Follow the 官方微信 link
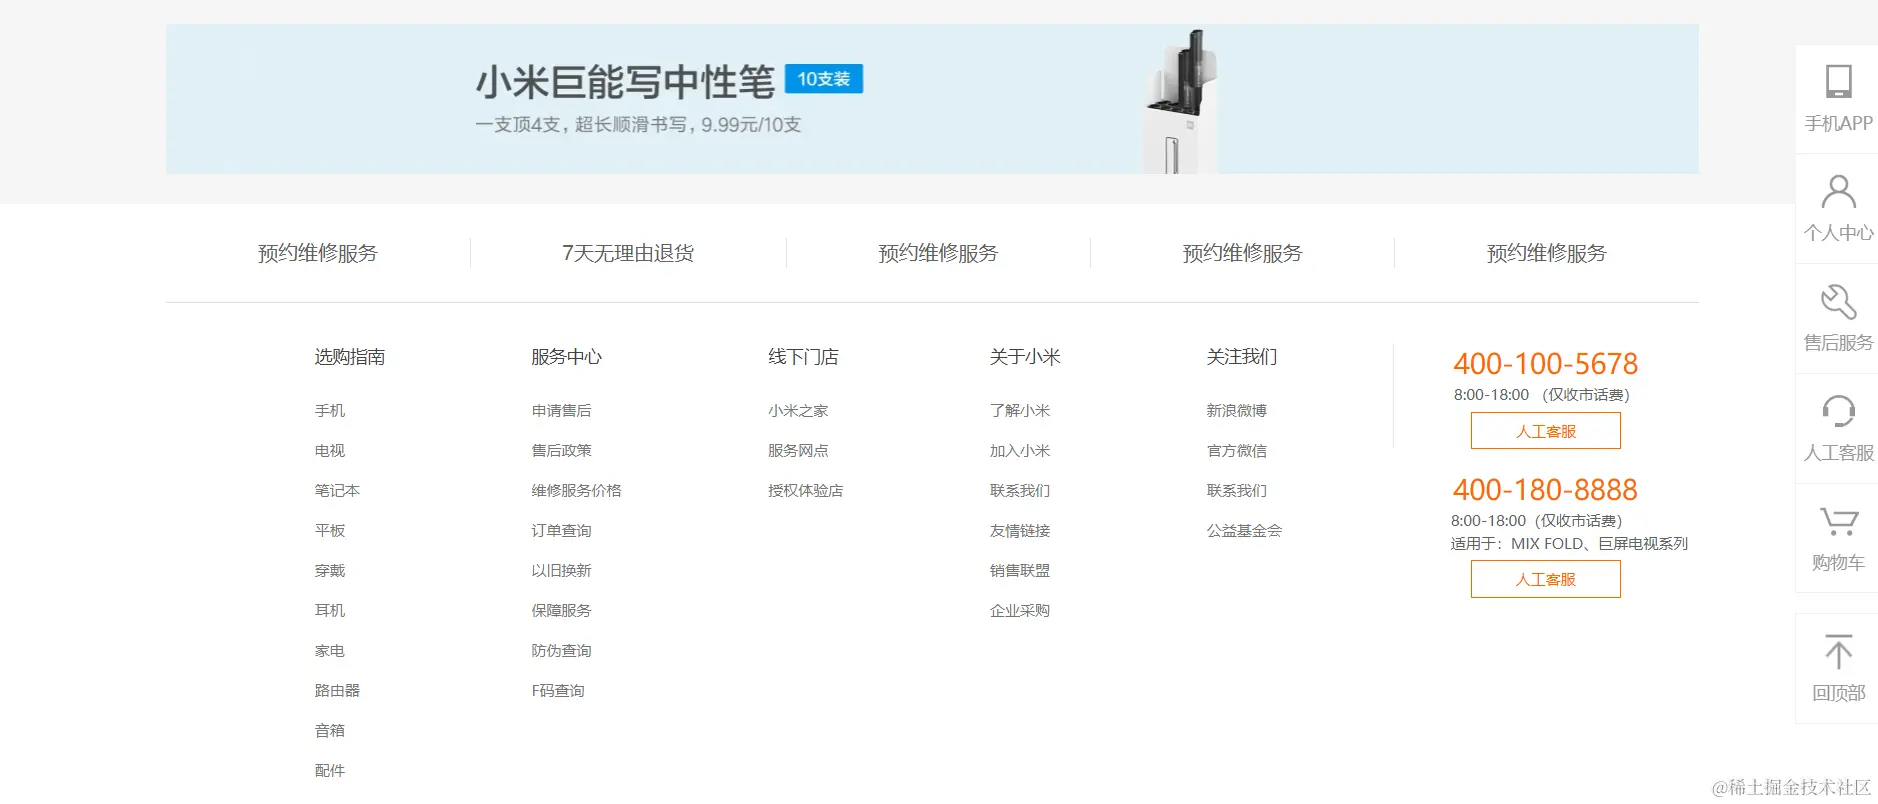 pyautogui.click(x=1237, y=451)
